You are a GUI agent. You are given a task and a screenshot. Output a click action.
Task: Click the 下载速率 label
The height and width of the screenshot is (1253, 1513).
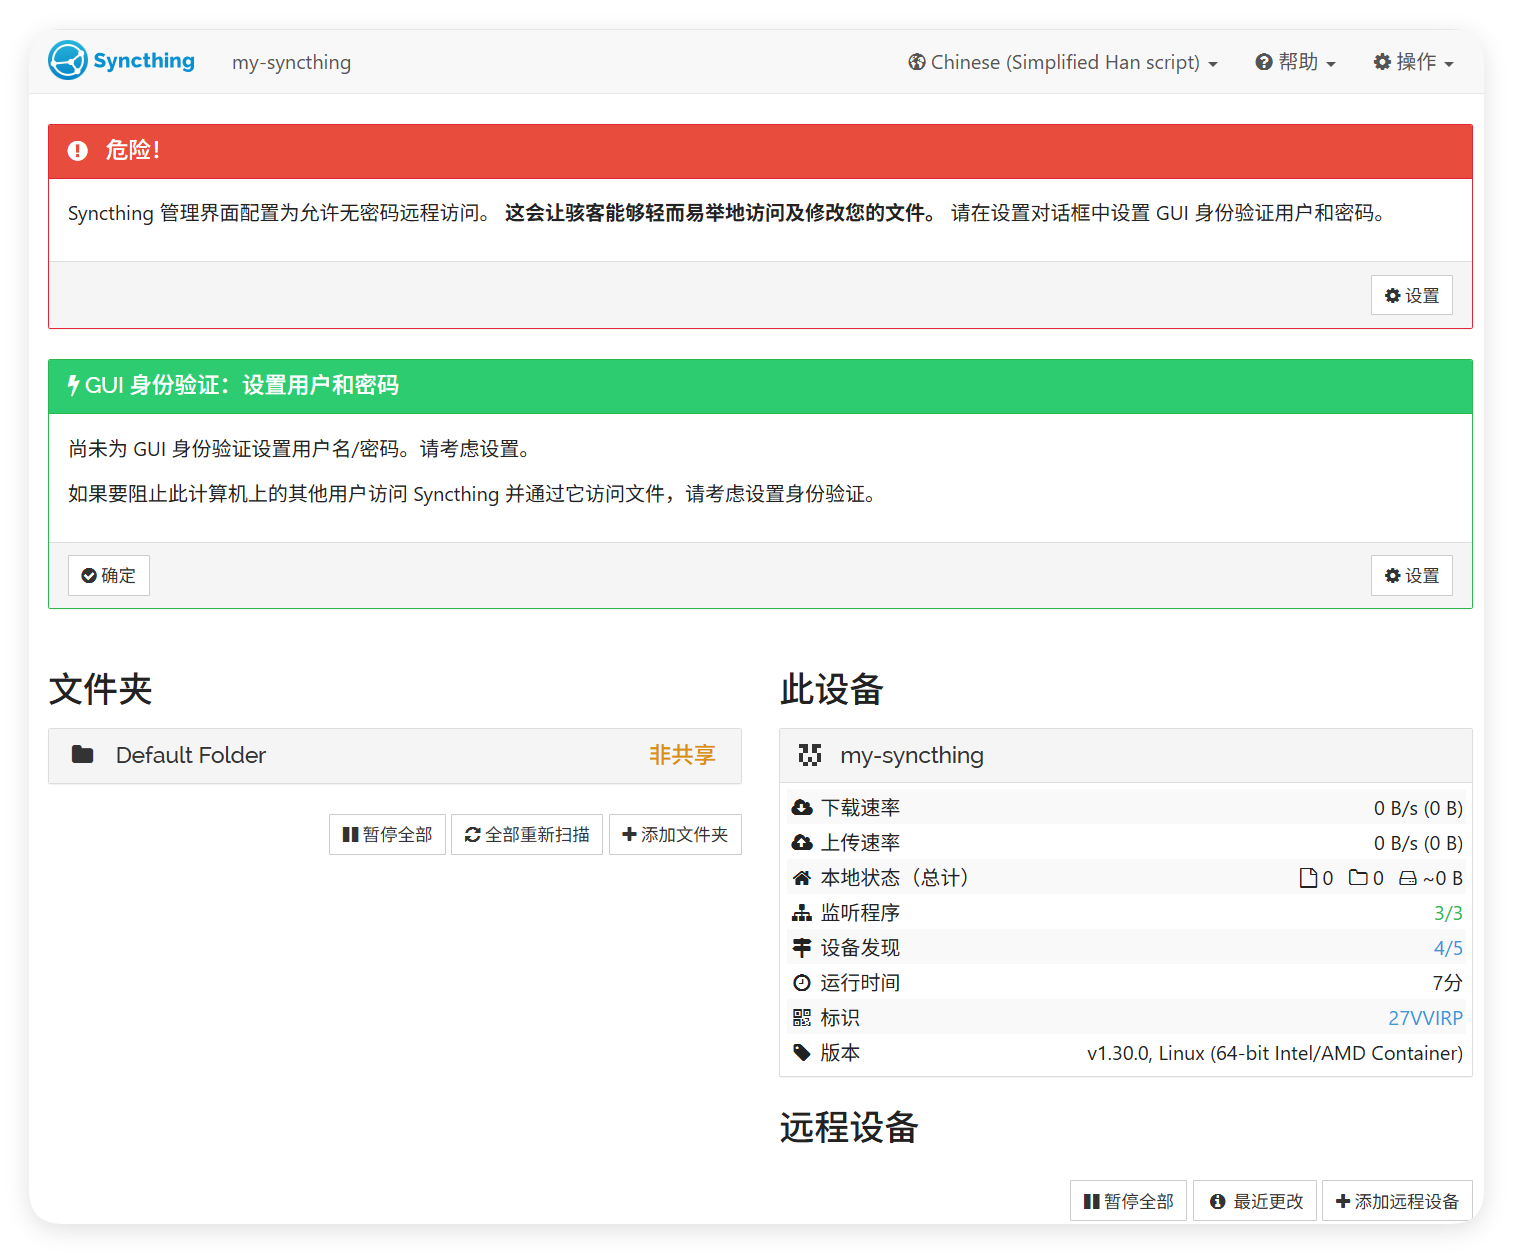pos(860,807)
